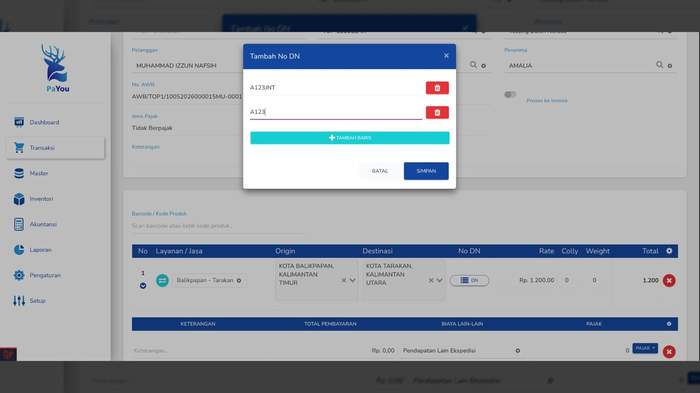Viewport: 700px width, 393px height.
Task: Open the Destinasi dropdown arrow
Action: click(x=439, y=280)
